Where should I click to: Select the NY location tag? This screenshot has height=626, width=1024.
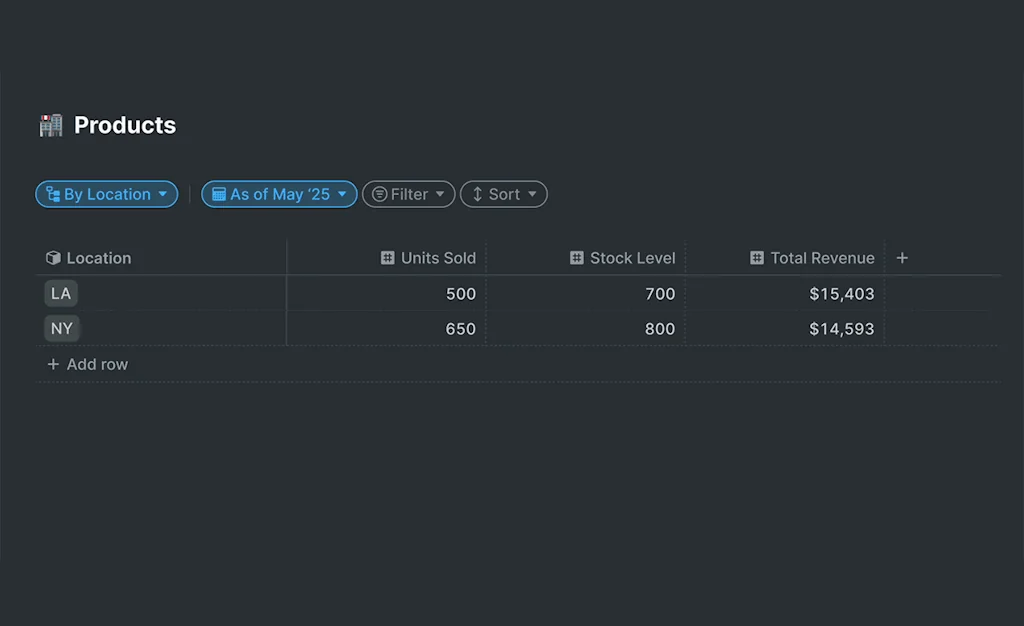coord(61,328)
